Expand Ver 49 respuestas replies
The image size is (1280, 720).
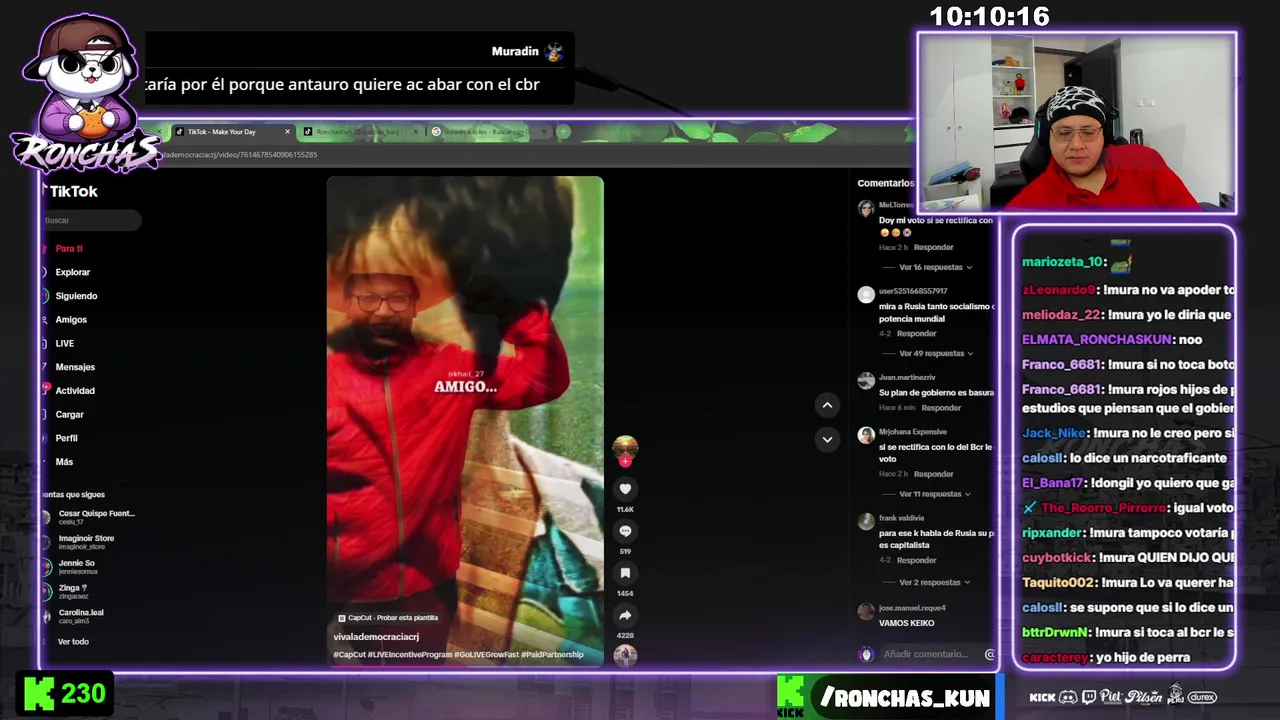click(x=936, y=353)
